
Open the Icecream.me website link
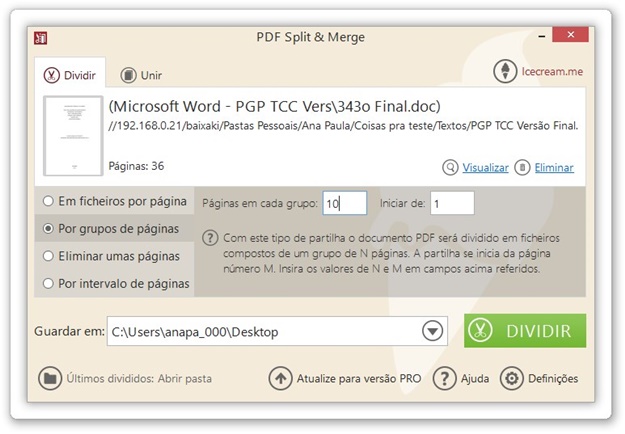click(x=552, y=72)
